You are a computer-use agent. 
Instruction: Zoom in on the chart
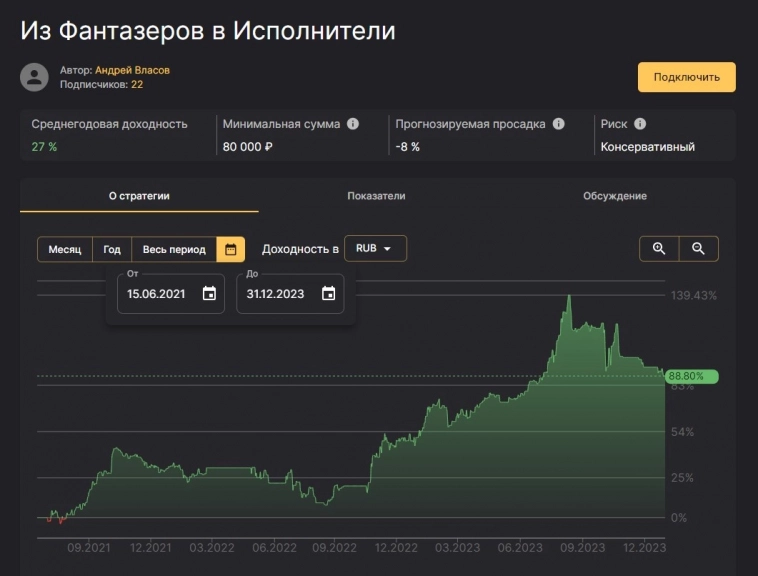pos(659,249)
